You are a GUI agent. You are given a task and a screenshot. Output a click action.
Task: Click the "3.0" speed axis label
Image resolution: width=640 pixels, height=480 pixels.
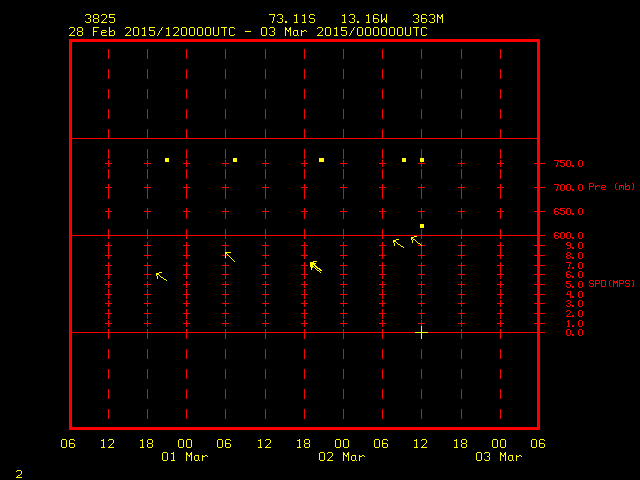[575, 304]
